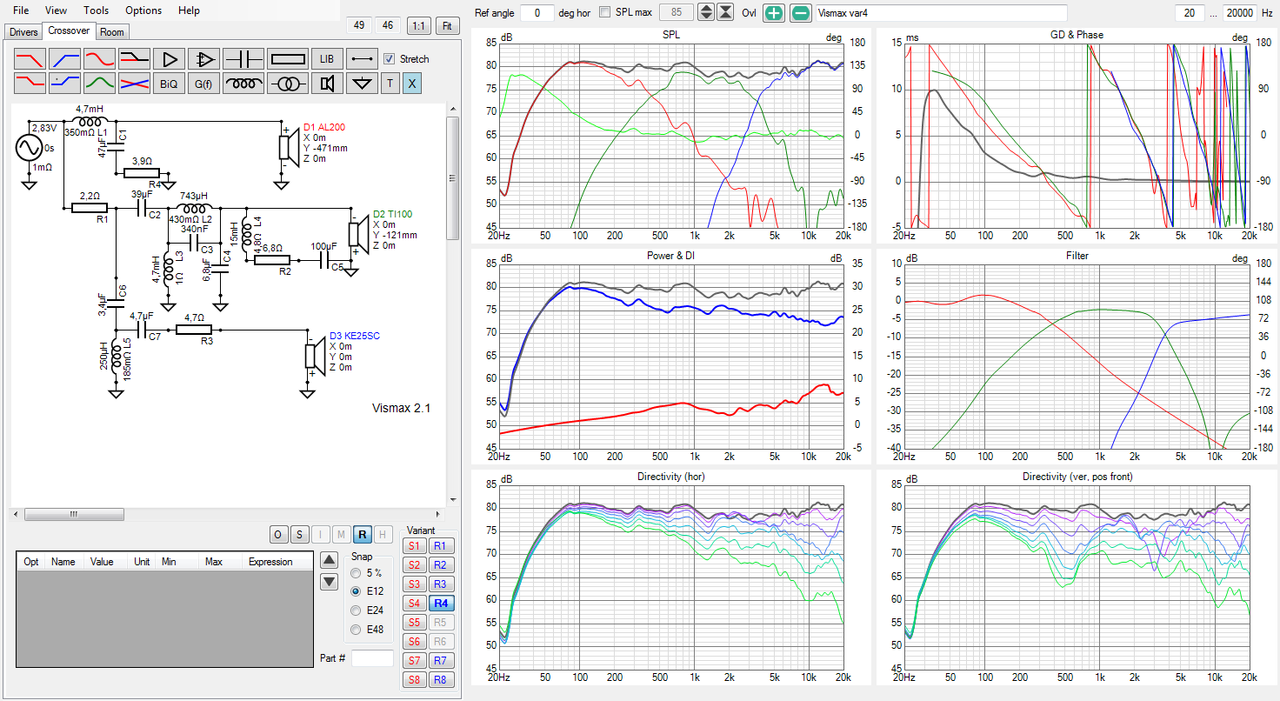Add a ground symbol
The height and width of the screenshot is (701, 1280).
[361, 83]
